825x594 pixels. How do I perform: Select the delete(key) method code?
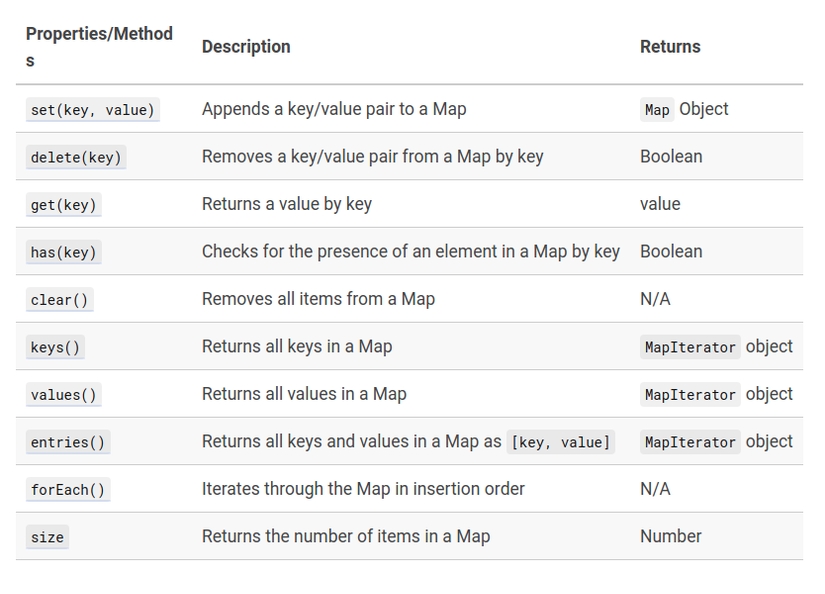click(76, 157)
